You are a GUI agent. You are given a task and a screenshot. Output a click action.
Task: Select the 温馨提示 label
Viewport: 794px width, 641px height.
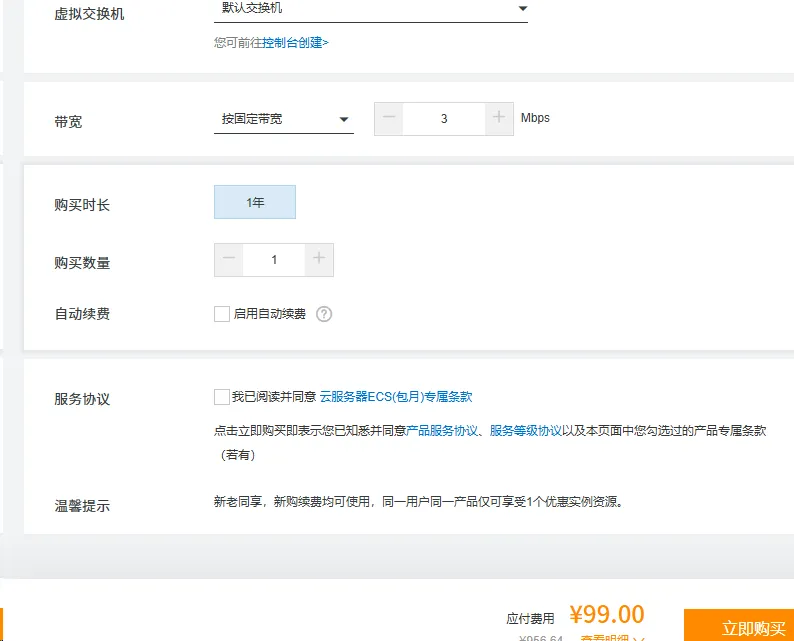point(82,506)
